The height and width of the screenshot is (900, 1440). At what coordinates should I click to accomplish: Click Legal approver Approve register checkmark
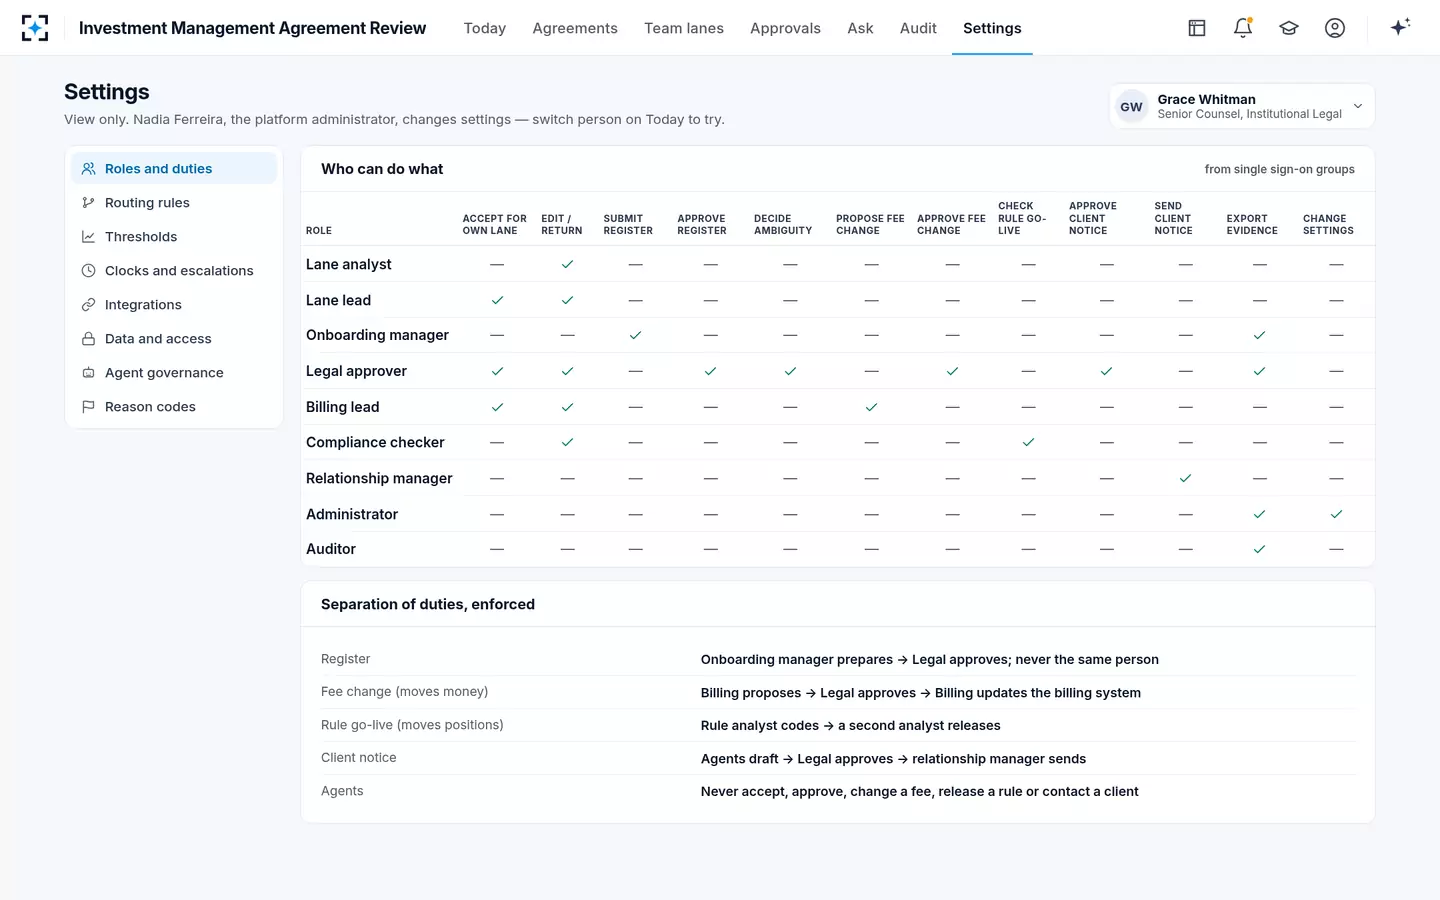tap(710, 371)
